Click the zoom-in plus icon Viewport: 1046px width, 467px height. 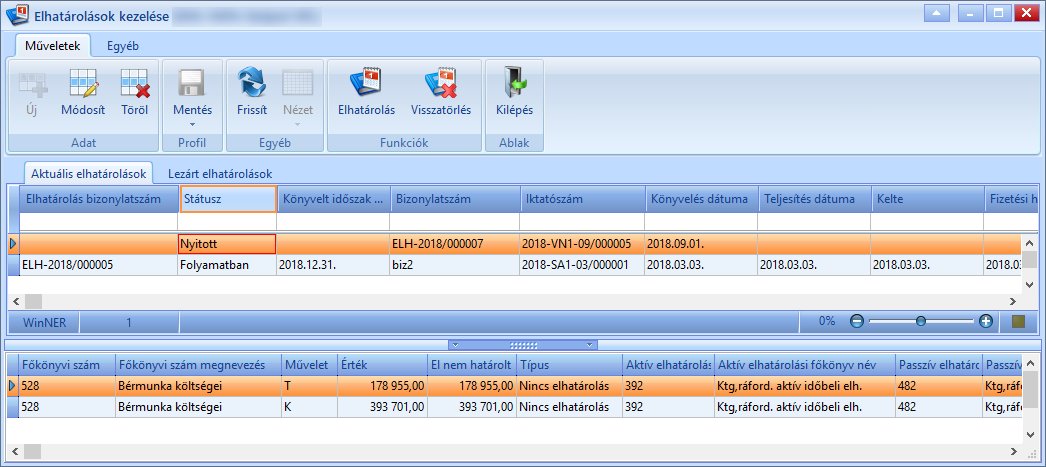(986, 321)
